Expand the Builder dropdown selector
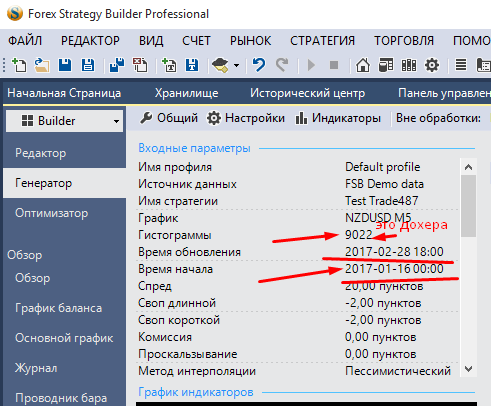The width and height of the screenshot is (491, 406). (x=65, y=121)
